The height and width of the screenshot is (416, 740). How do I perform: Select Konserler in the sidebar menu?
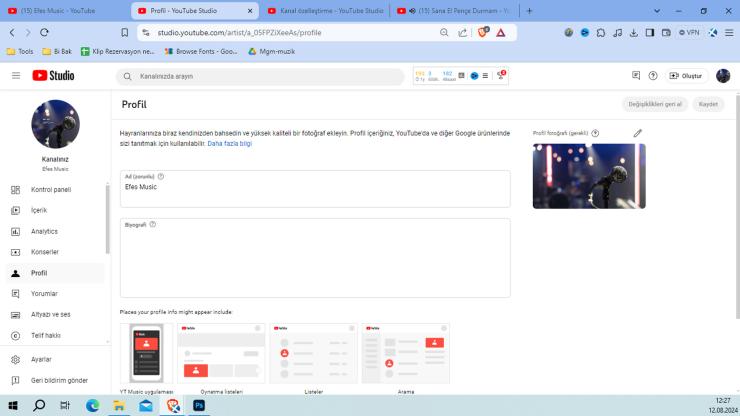[44, 252]
